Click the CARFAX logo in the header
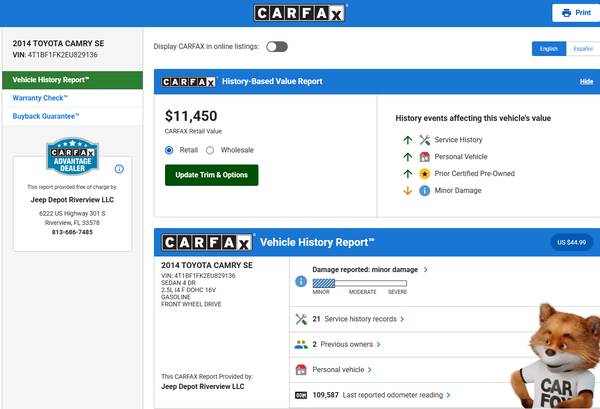The image size is (600, 409). pyautogui.click(x=299, y=13)
